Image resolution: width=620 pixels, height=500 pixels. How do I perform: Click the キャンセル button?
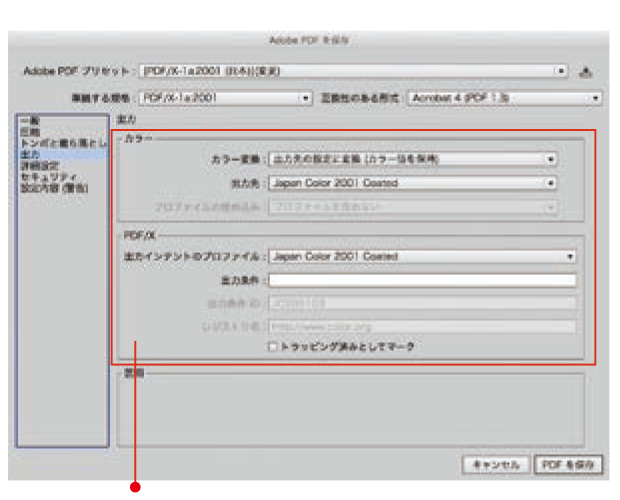pyautogui.click(x=496, y=464)
